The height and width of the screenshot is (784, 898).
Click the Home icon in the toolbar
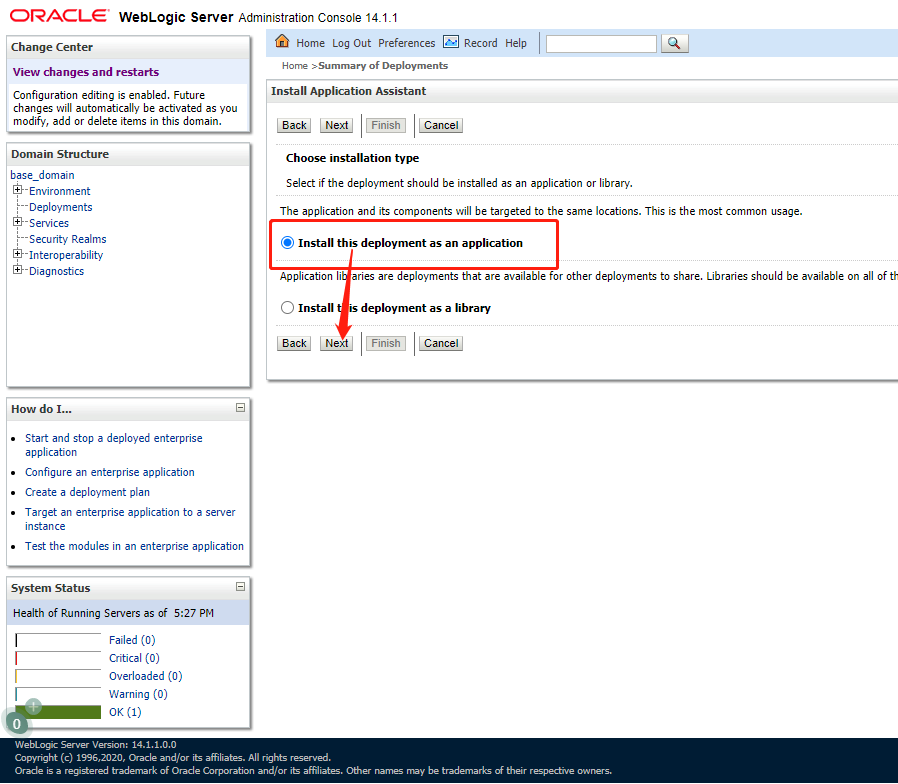[x=282, y=43]
